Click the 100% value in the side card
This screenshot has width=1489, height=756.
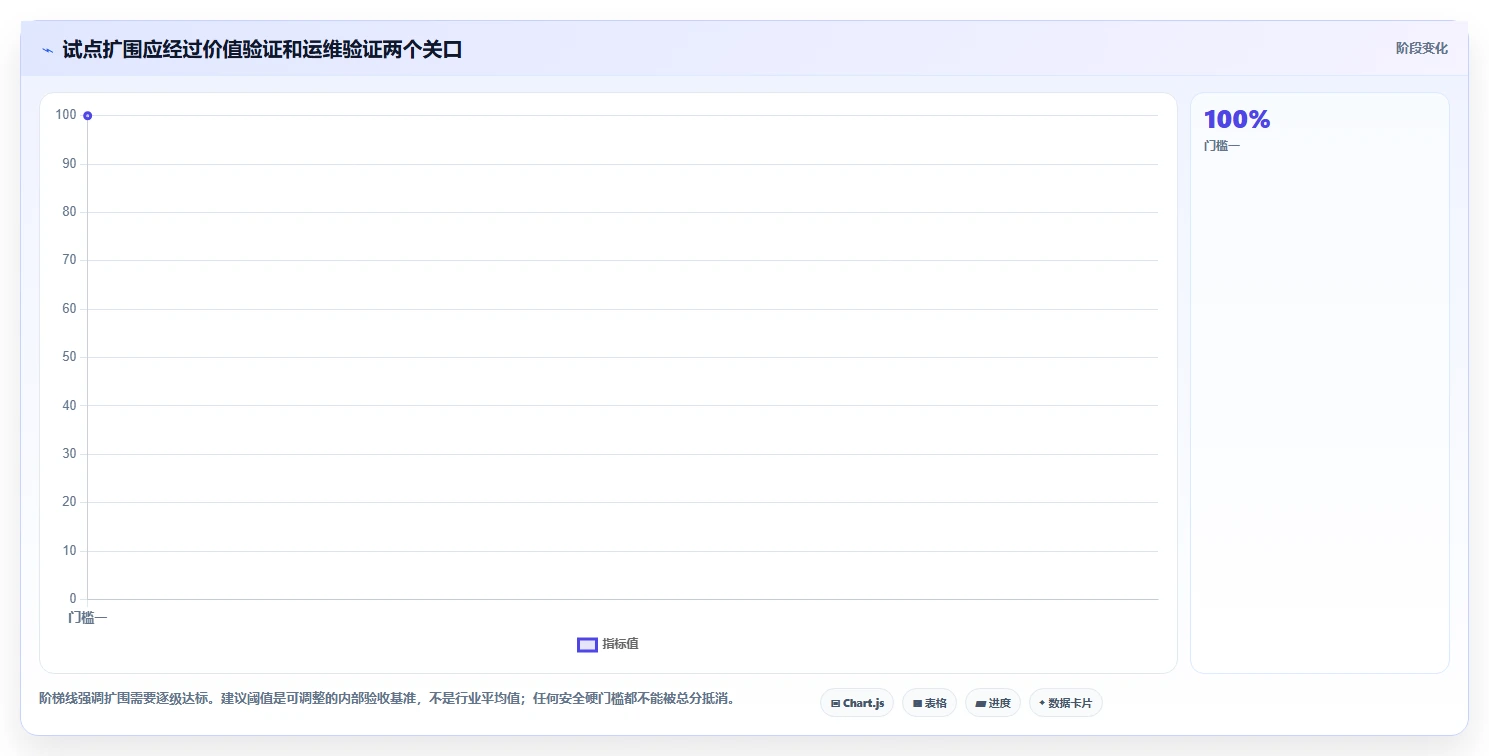pyautogui.click(x=1237, y=119)
